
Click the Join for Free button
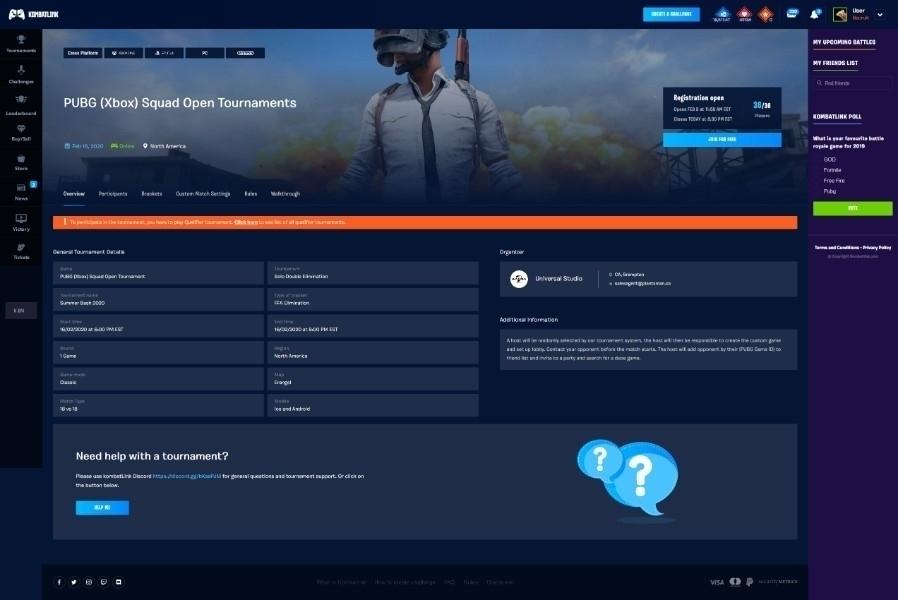coord(722,139)
